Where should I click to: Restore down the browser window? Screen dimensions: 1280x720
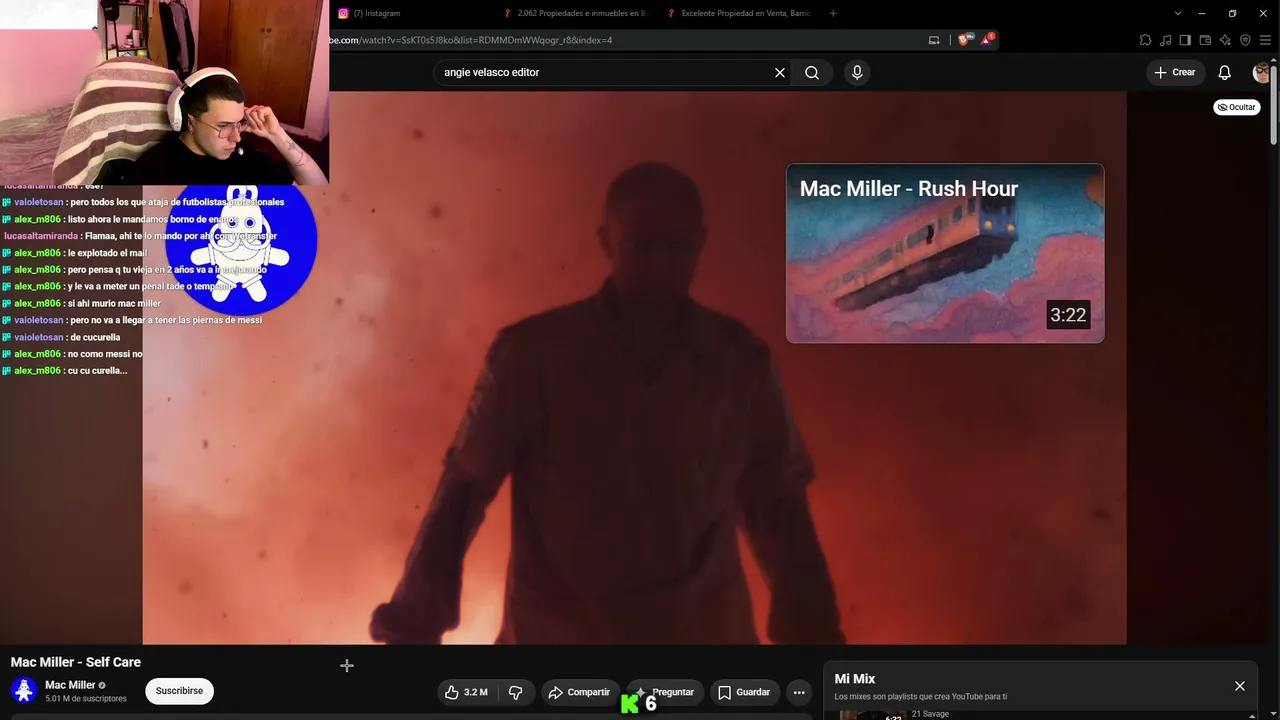[1232, 13]
